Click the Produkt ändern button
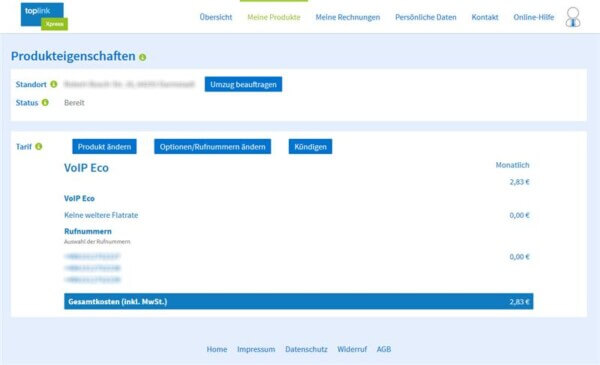This screenshot has width=600, height=365. [104, 147]
